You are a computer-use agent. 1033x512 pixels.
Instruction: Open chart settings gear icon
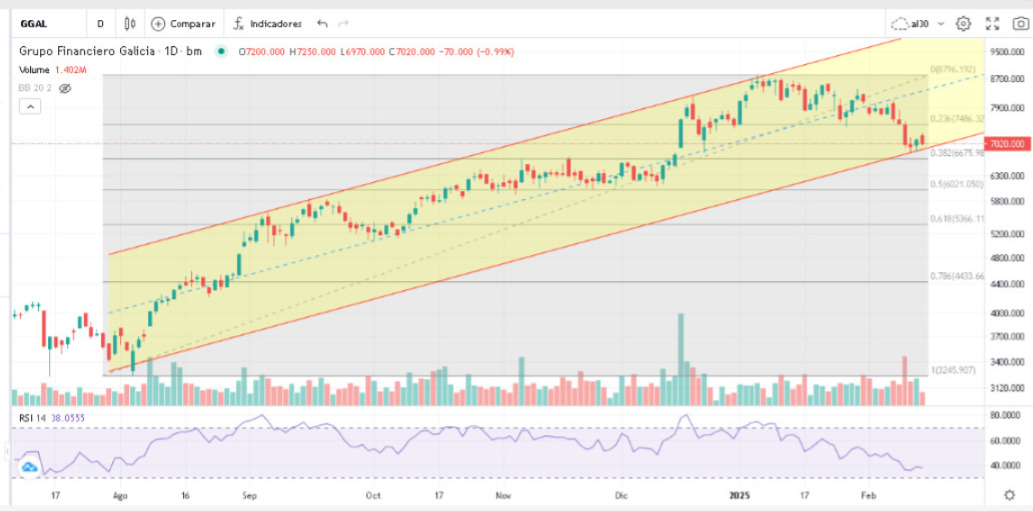tap(963, 23)
